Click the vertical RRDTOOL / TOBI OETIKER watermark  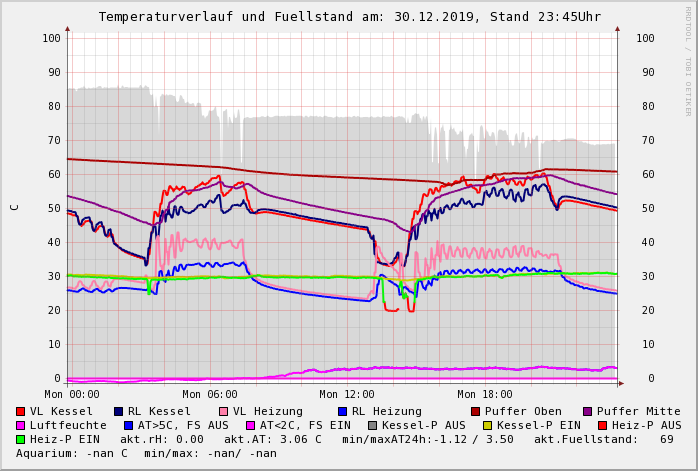pyautogui.click(x=687, y=60)
